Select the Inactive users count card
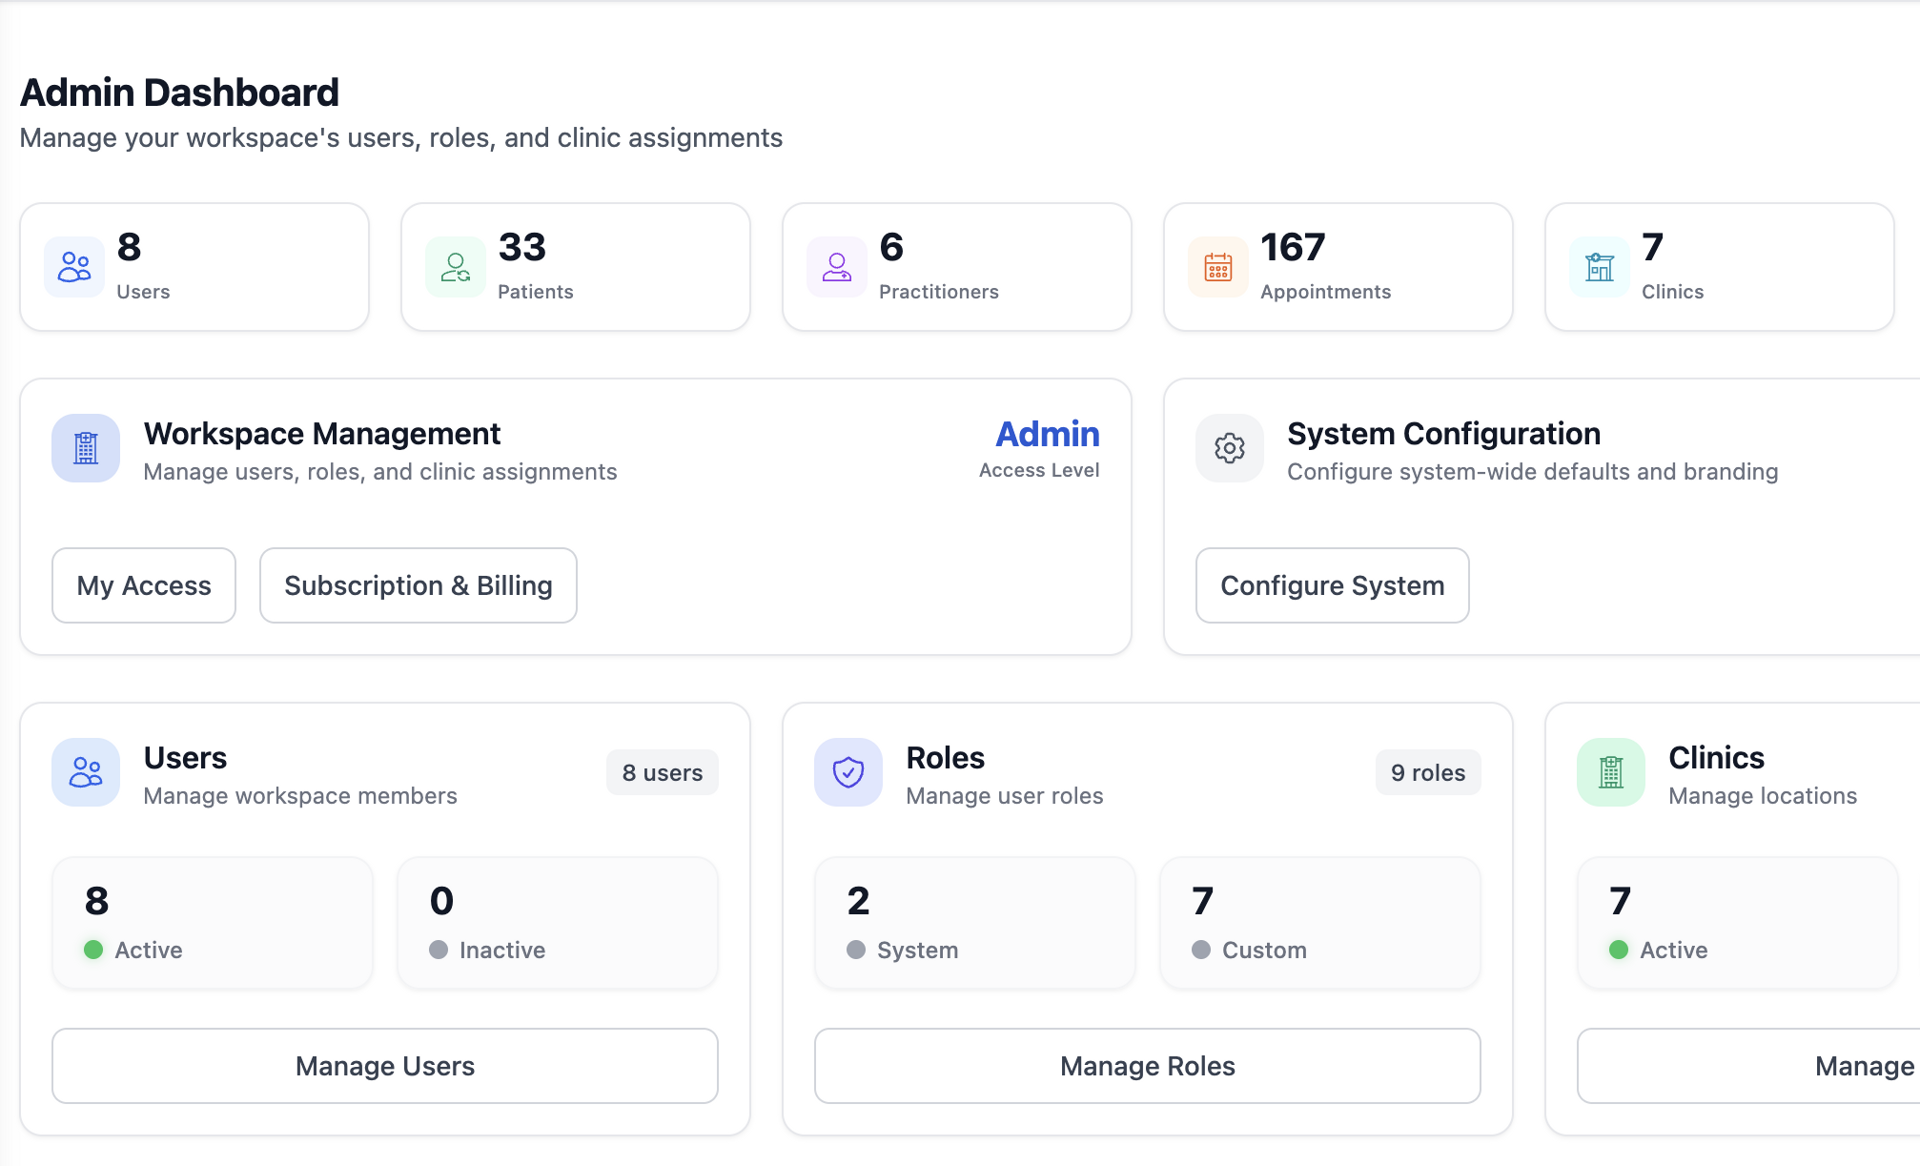 [557, 922]
